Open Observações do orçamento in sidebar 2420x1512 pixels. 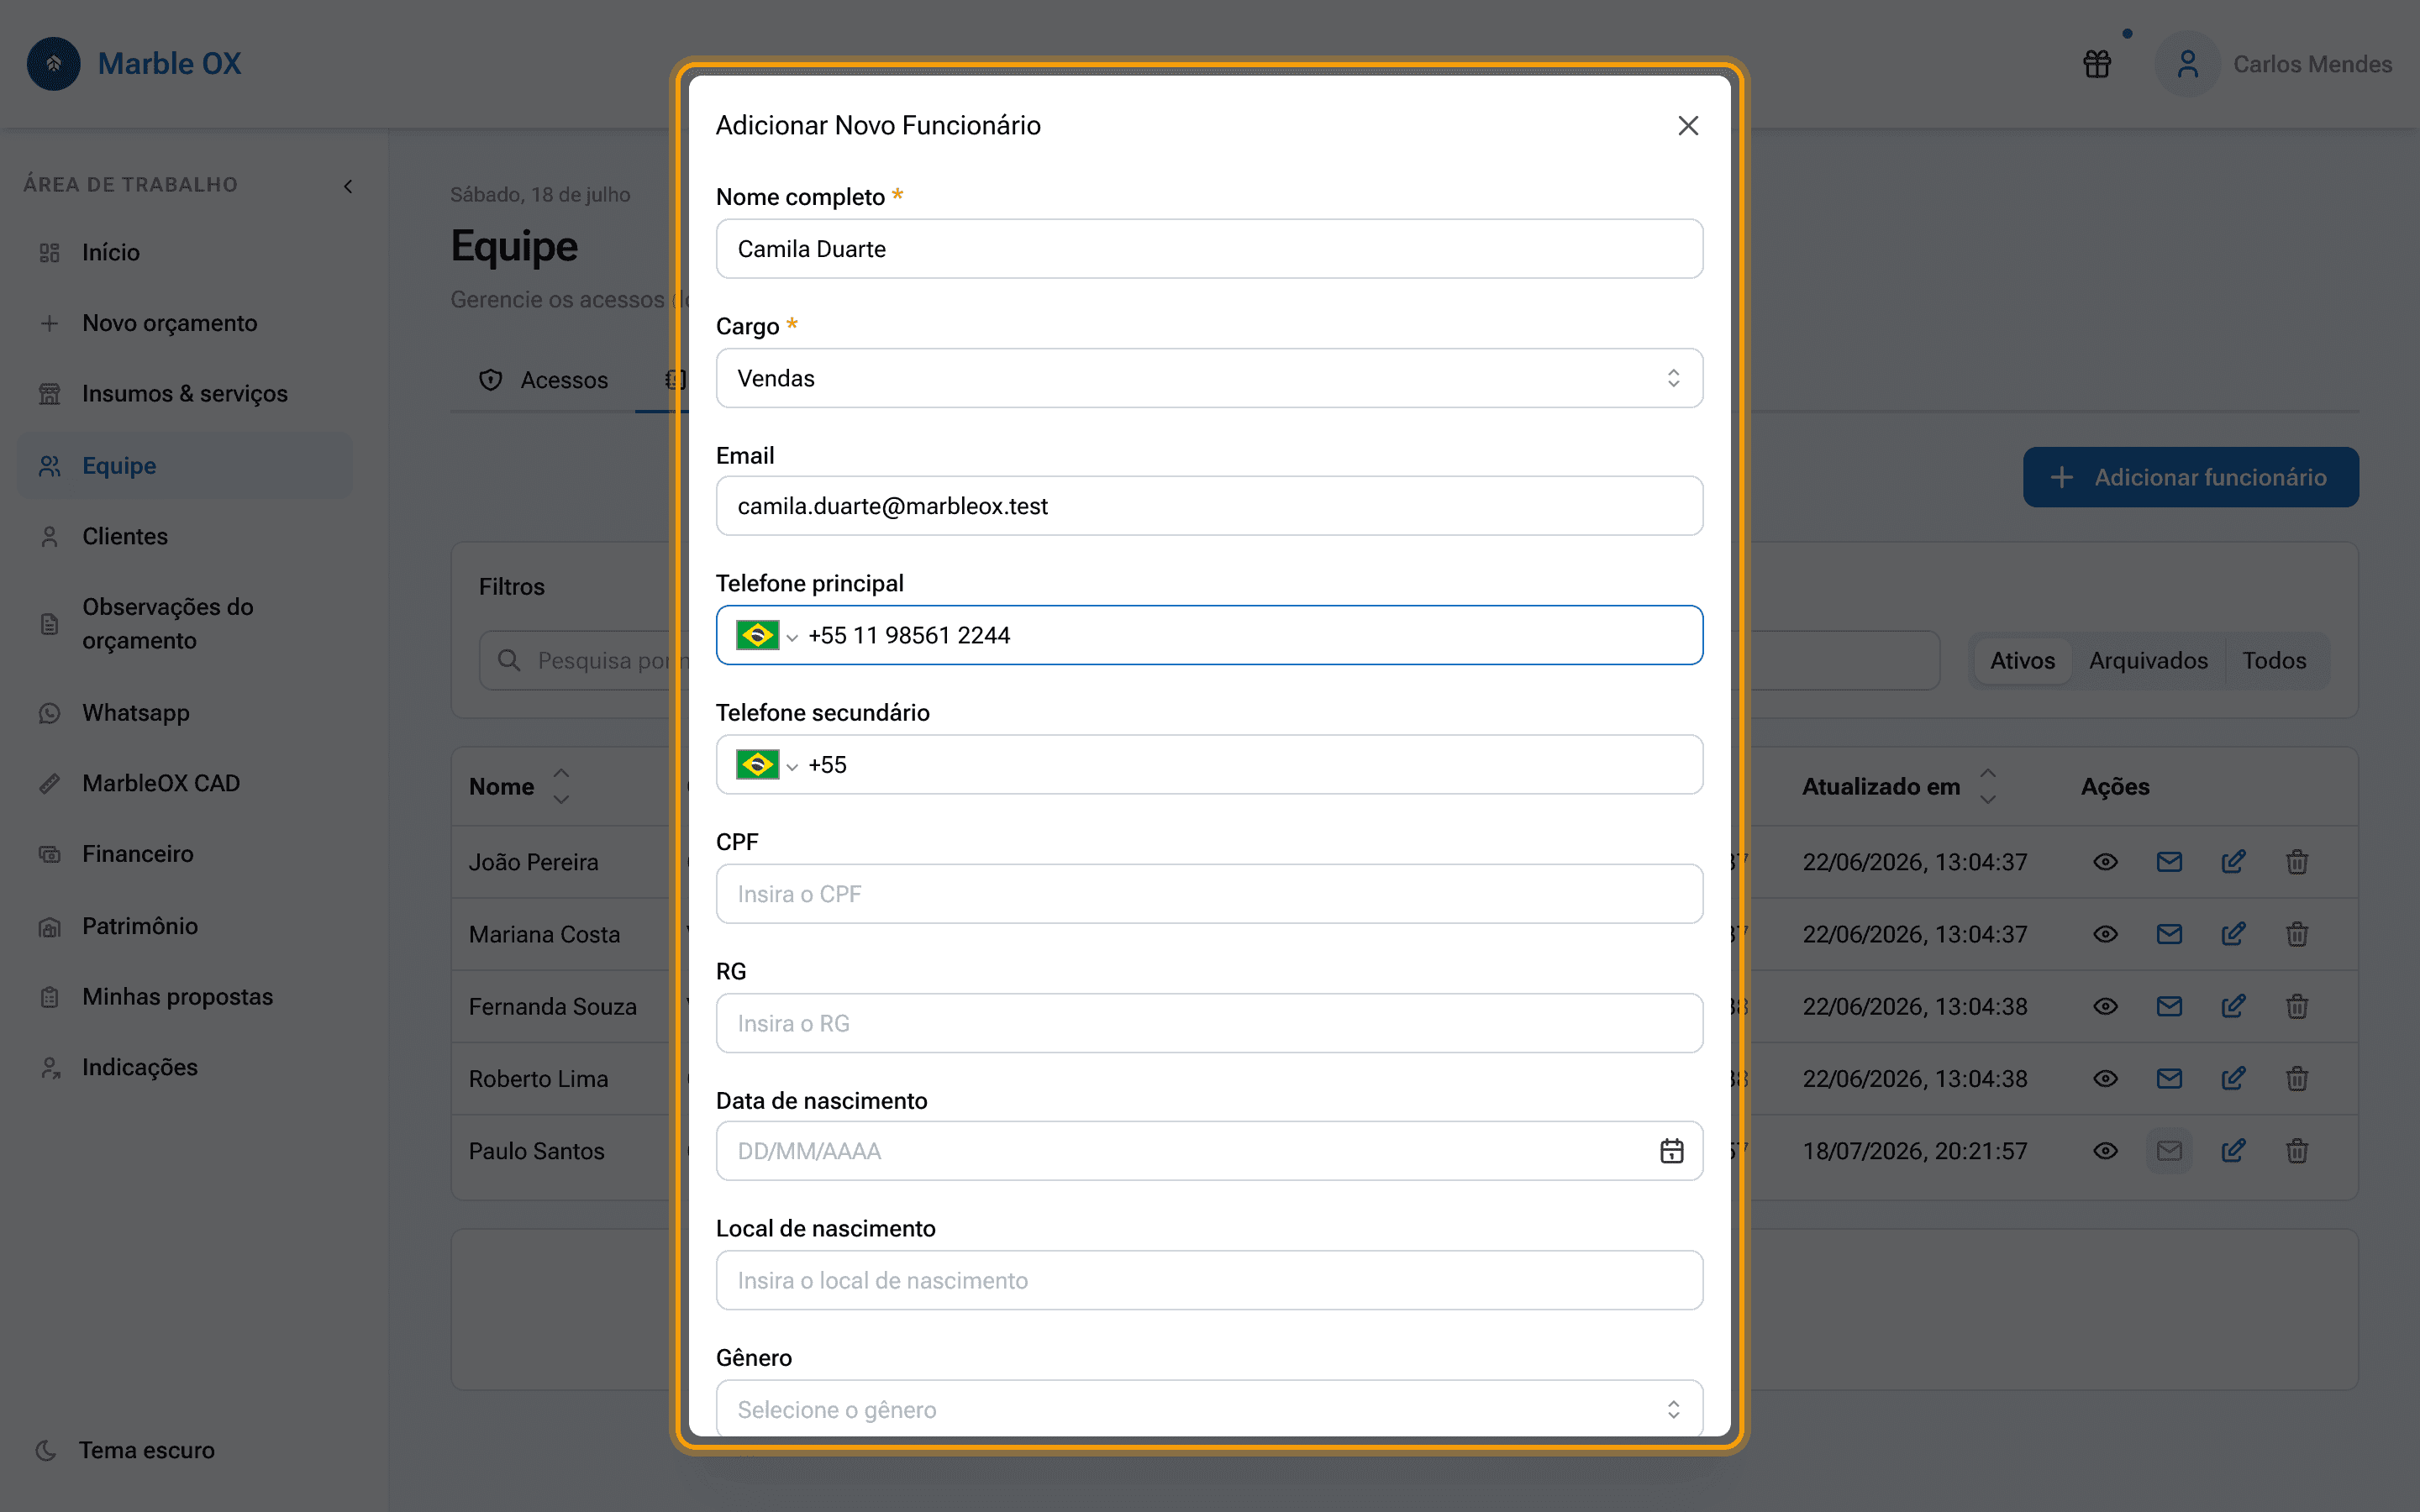(x=185, y=624)
